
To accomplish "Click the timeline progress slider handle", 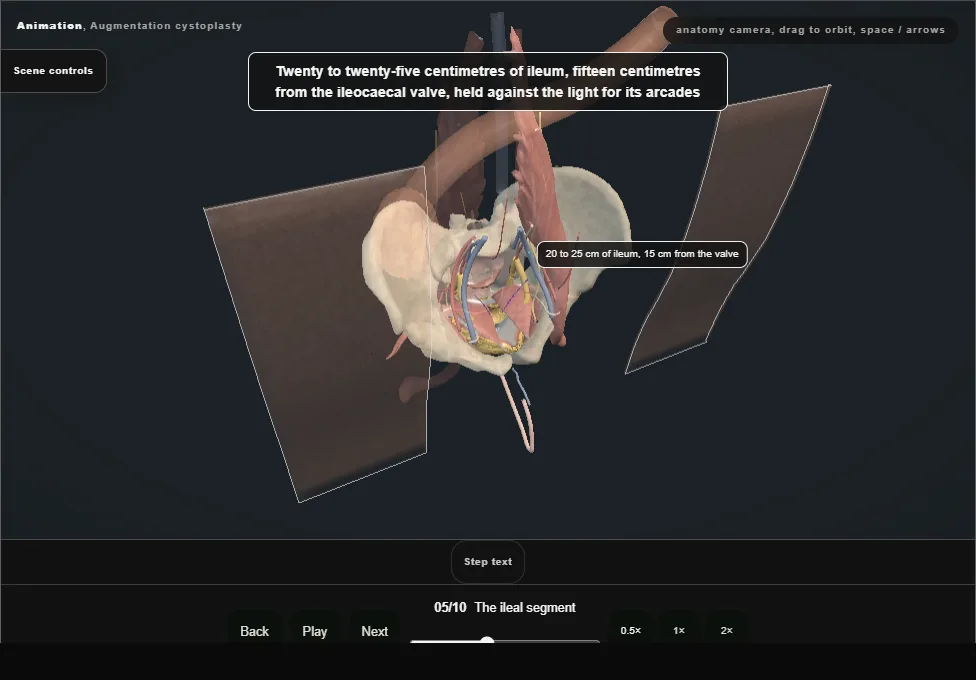I will click(x=487, y=641).
